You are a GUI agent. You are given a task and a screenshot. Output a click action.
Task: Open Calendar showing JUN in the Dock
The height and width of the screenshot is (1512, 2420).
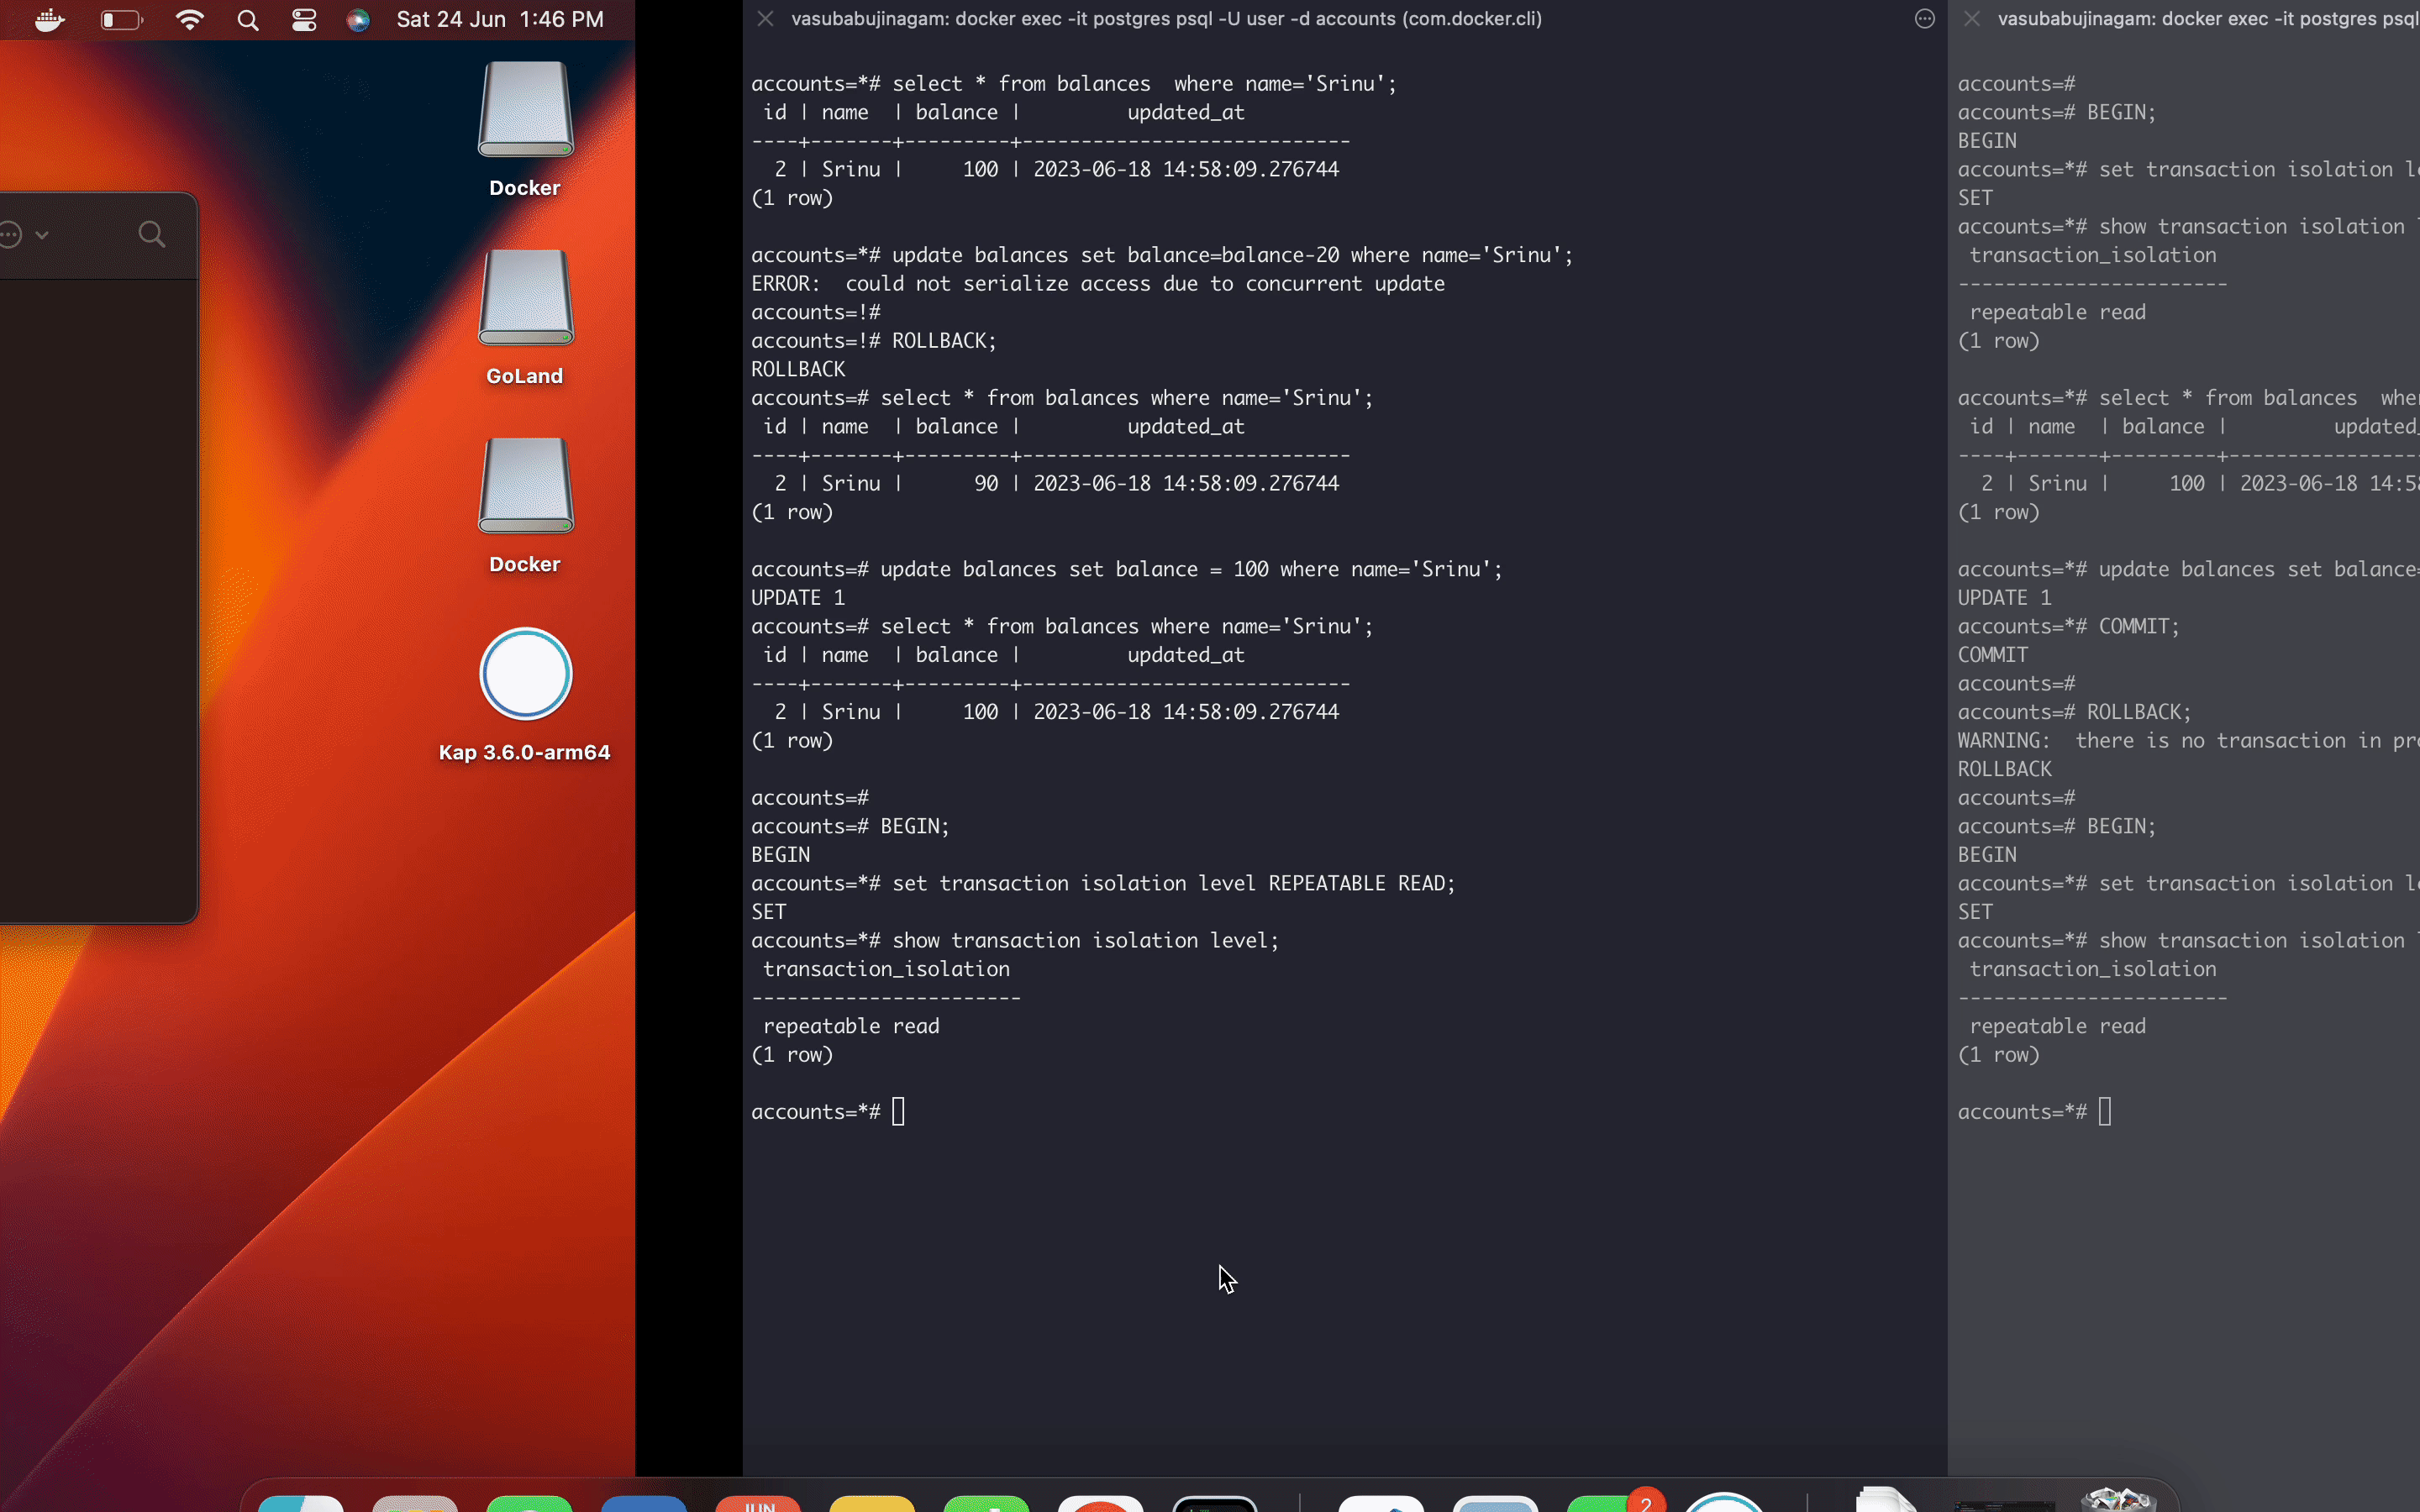coord(758,1503)
